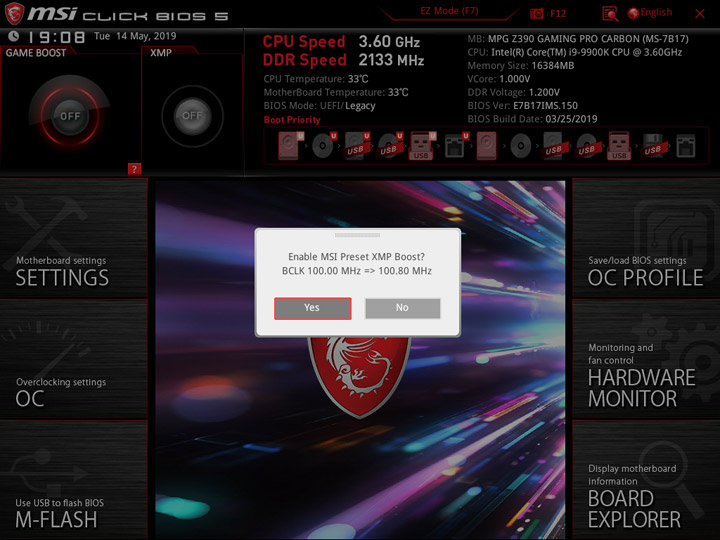Select legacy USB key boot device
720x540 pixels.
coord(619,146)
